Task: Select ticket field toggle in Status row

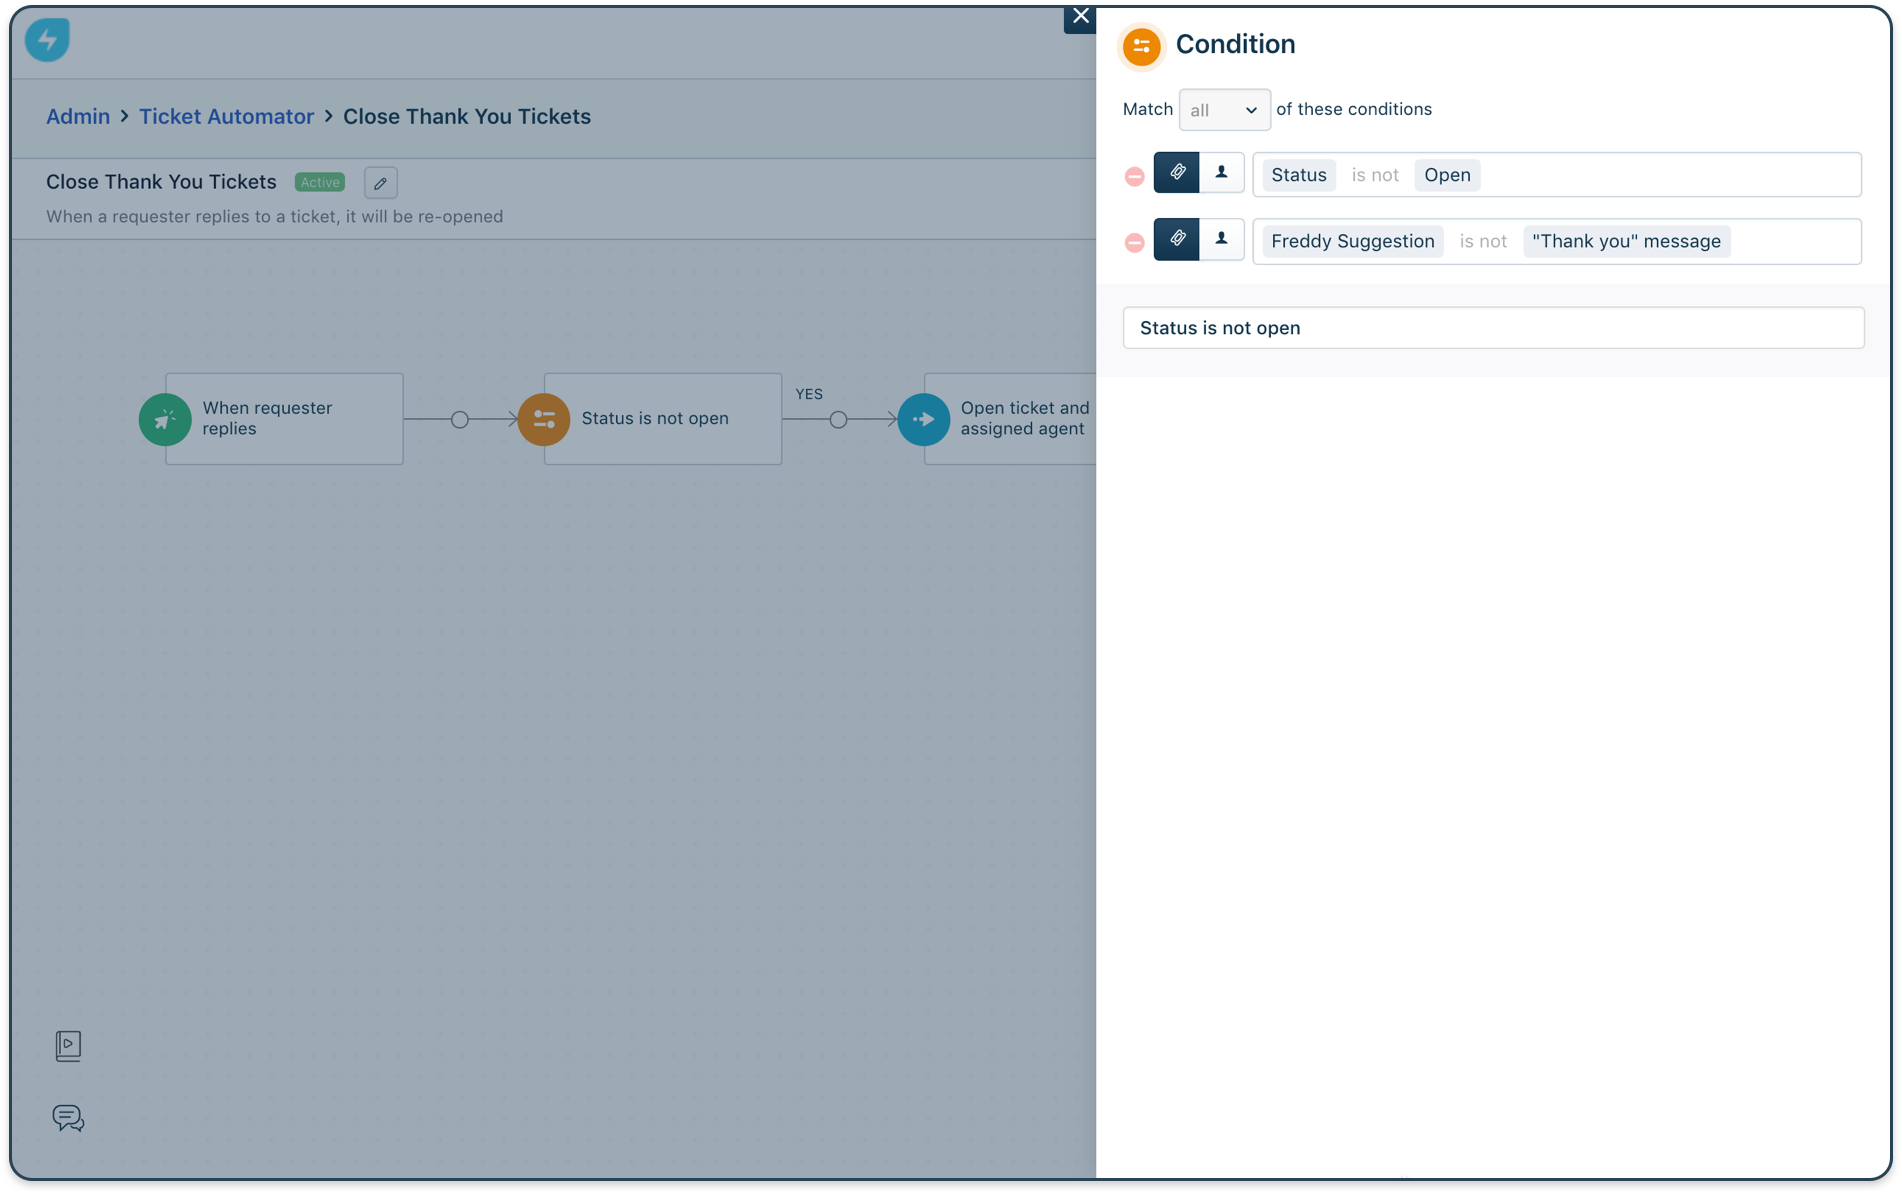Action: coord(1177,173)
